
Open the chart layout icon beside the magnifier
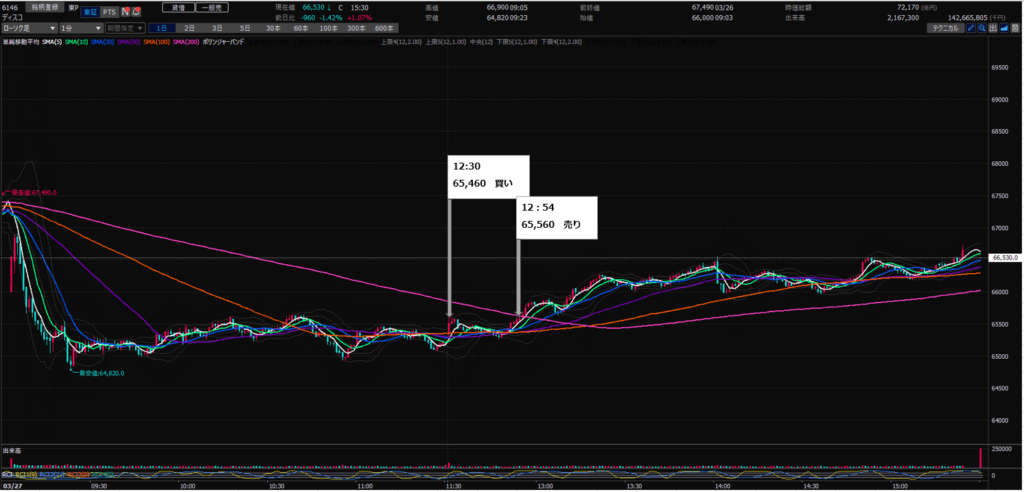993,30
